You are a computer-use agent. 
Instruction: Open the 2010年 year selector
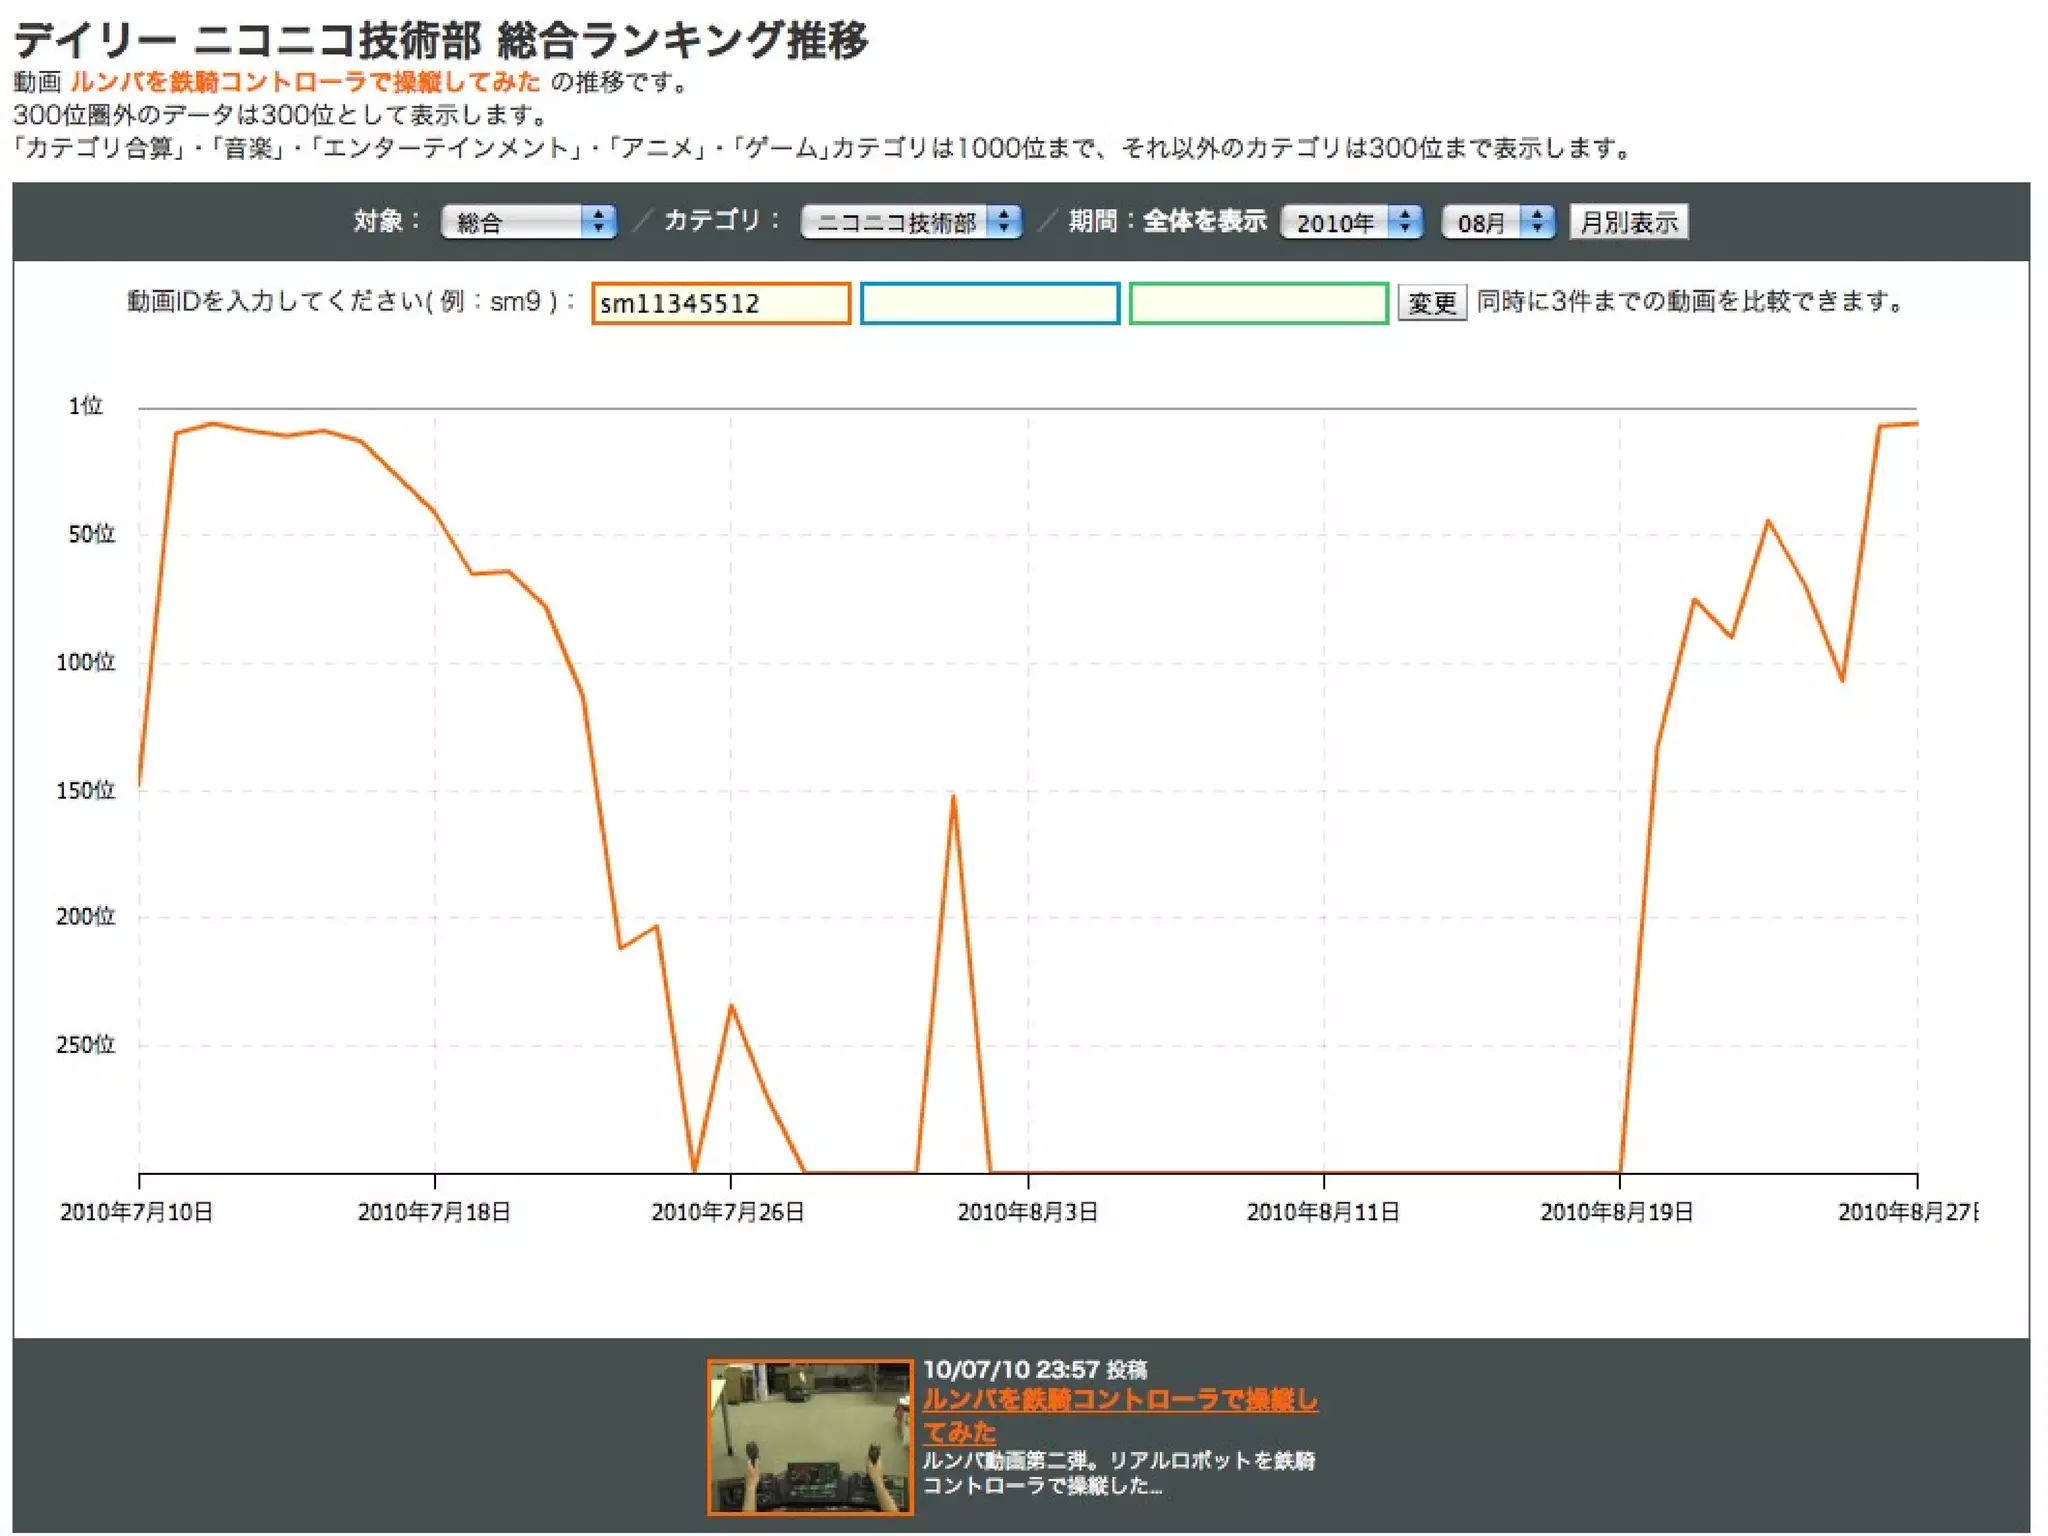1351,221
